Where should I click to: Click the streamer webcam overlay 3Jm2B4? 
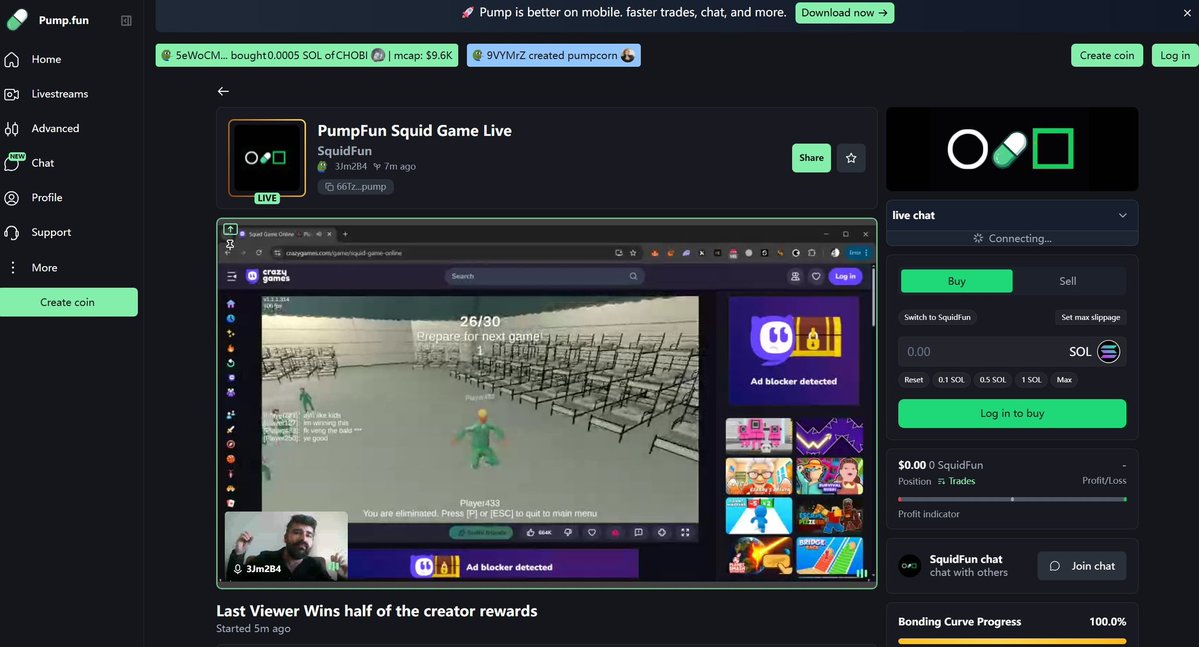[286, 545]
